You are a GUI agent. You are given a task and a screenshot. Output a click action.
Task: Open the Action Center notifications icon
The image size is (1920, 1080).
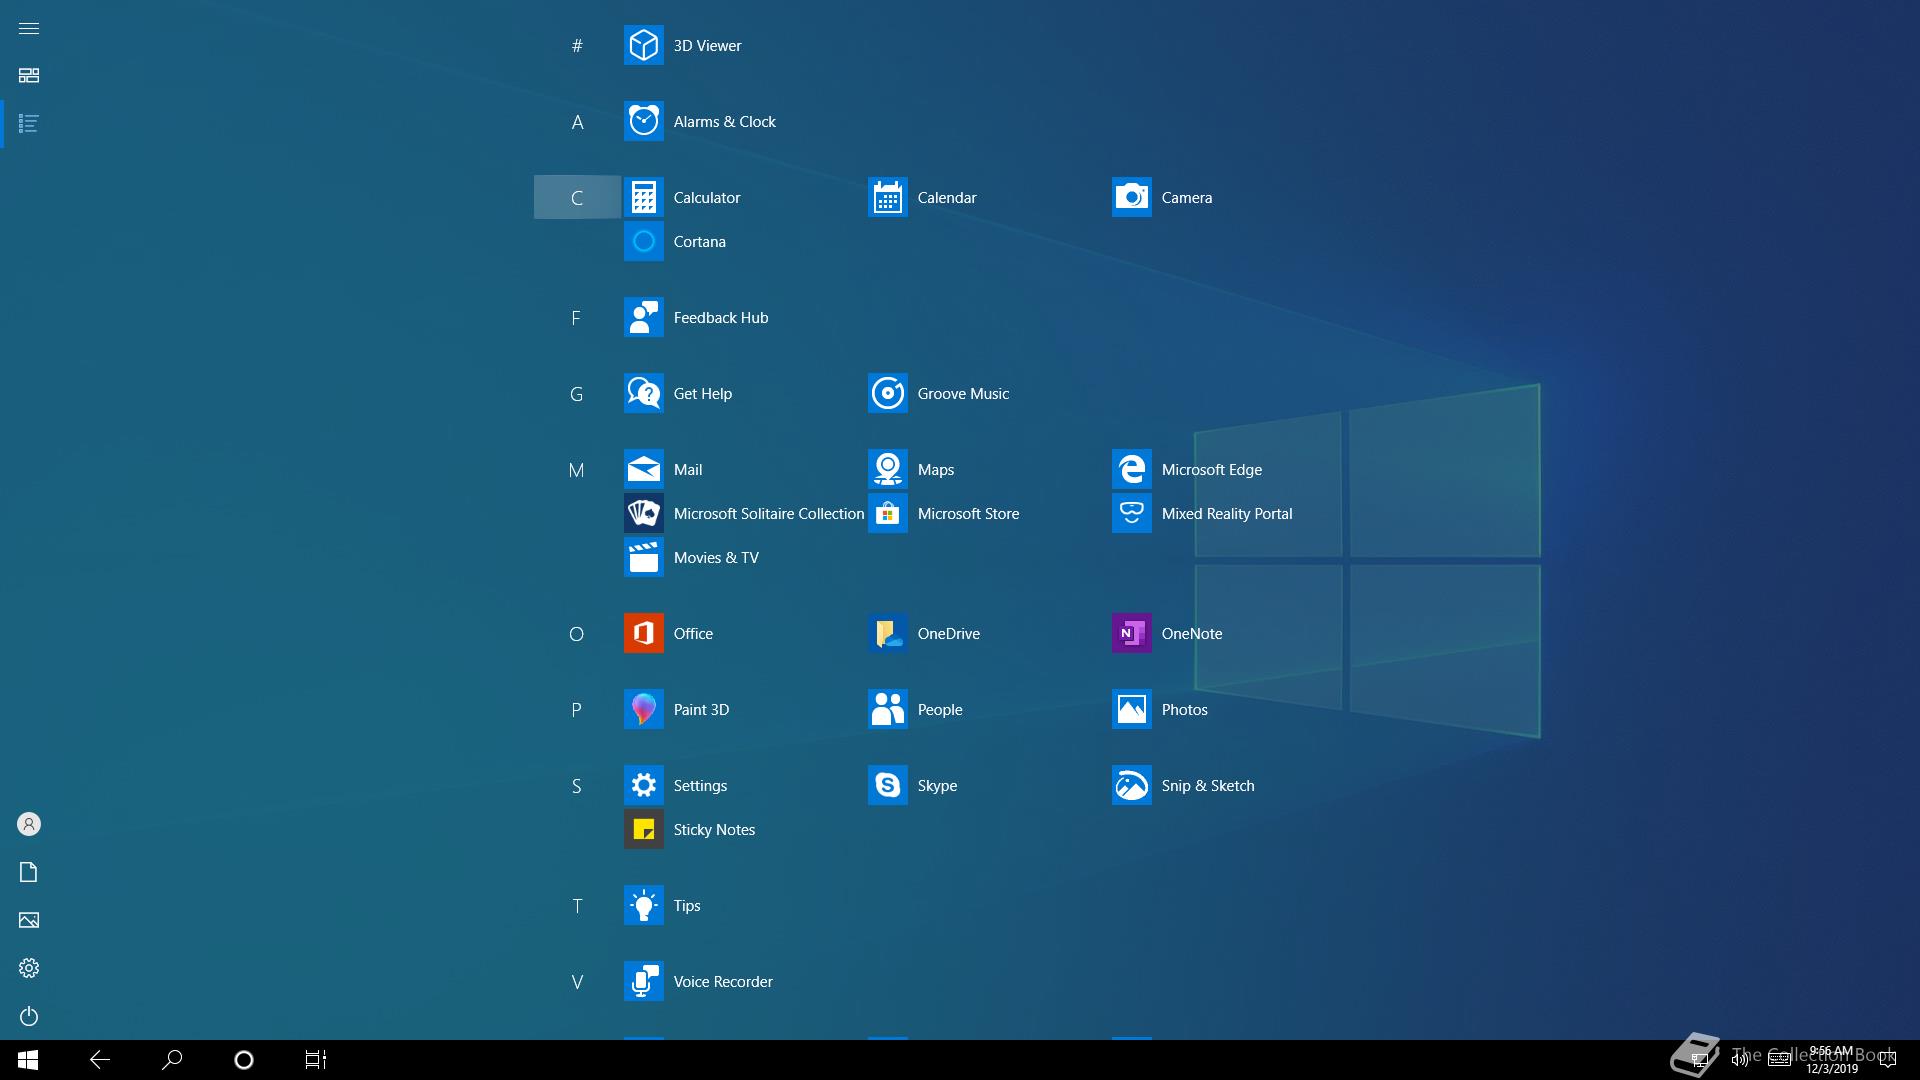pos(1888,1060)
